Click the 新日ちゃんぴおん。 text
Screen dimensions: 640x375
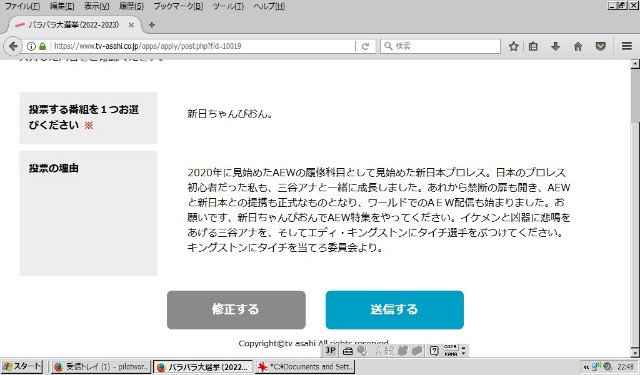230,114
